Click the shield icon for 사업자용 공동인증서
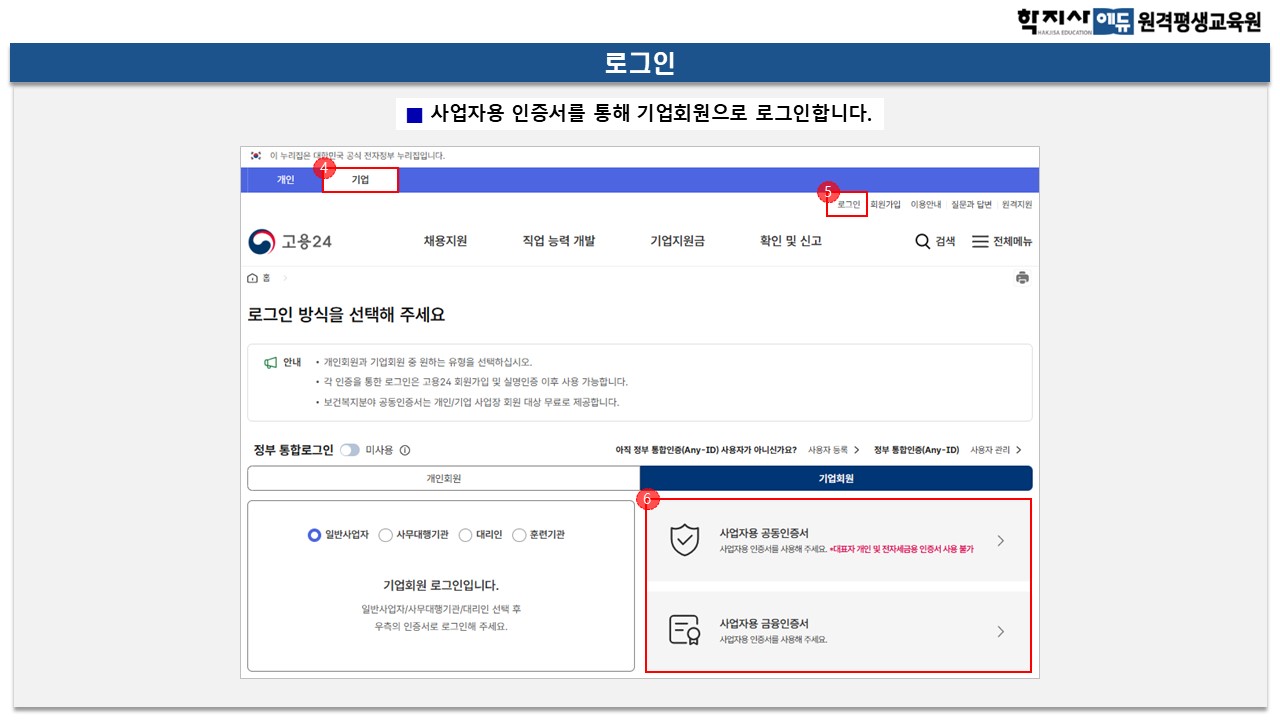1280x720 pixels. coord(684,540)
